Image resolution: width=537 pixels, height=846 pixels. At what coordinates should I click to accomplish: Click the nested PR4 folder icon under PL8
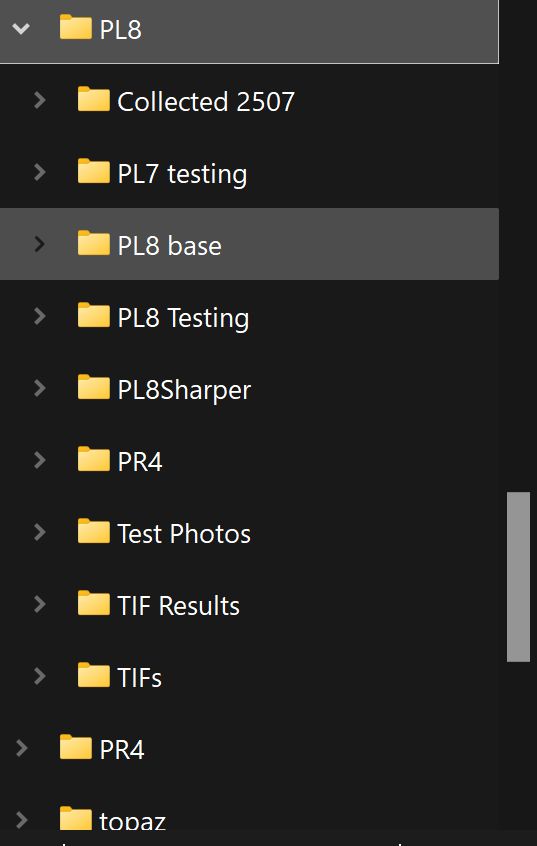pyautogui.click(x=93, y=459)
